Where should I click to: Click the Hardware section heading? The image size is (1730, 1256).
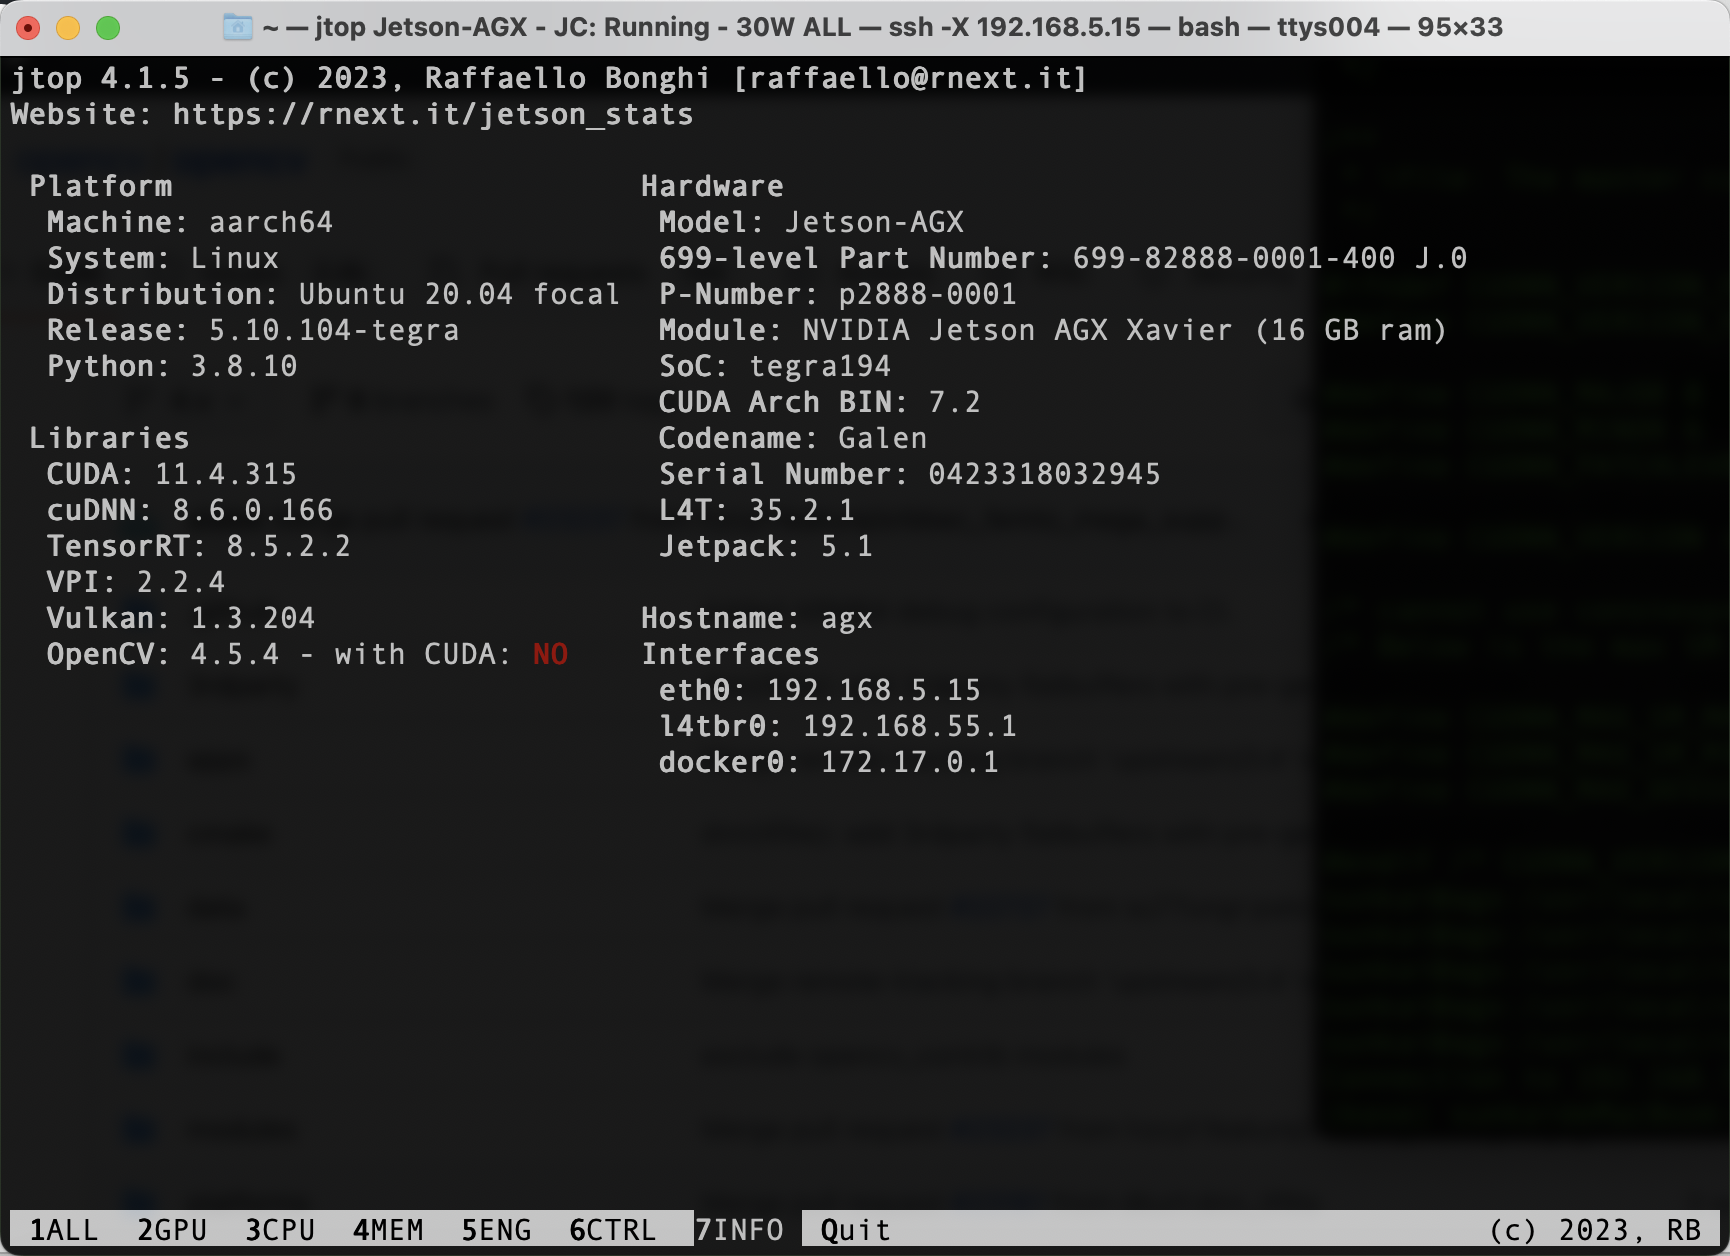pos(713,186)
